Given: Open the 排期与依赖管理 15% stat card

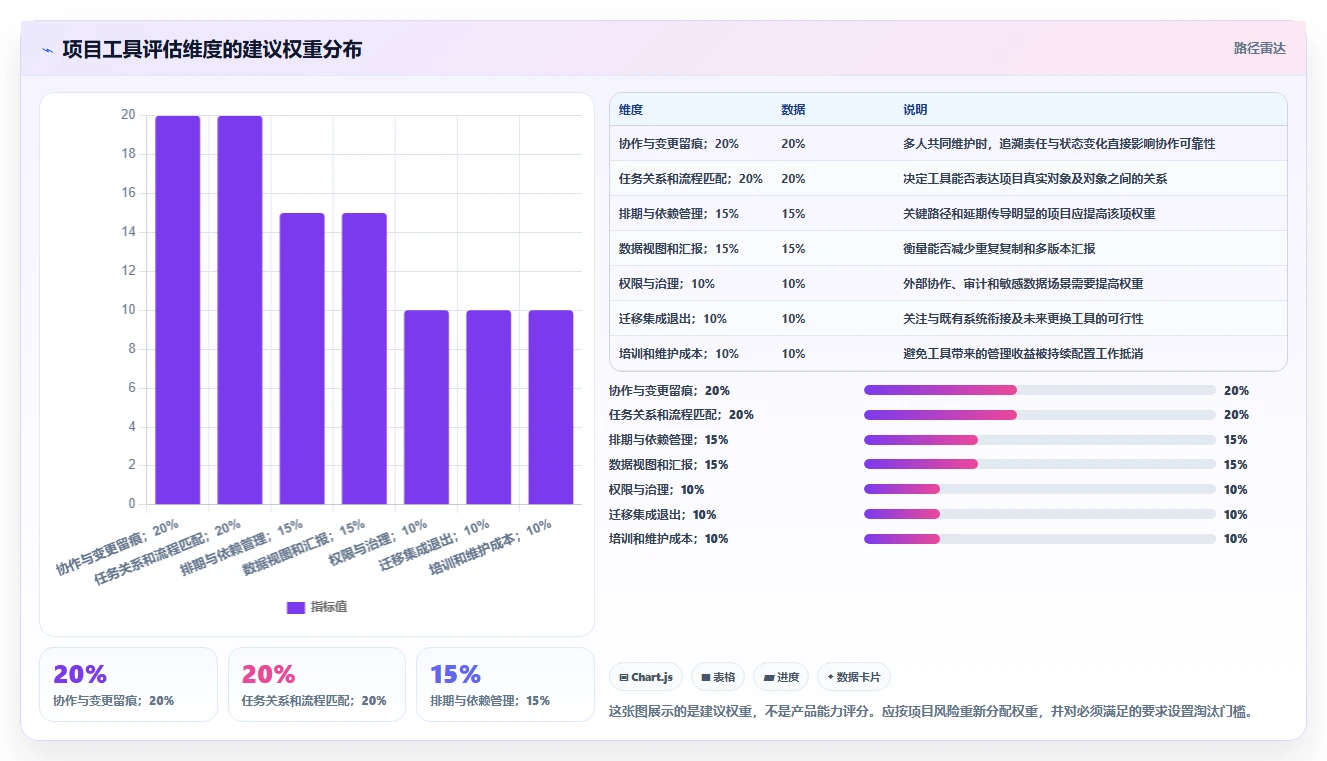Looking at the screenshot, I should [505, 684].
